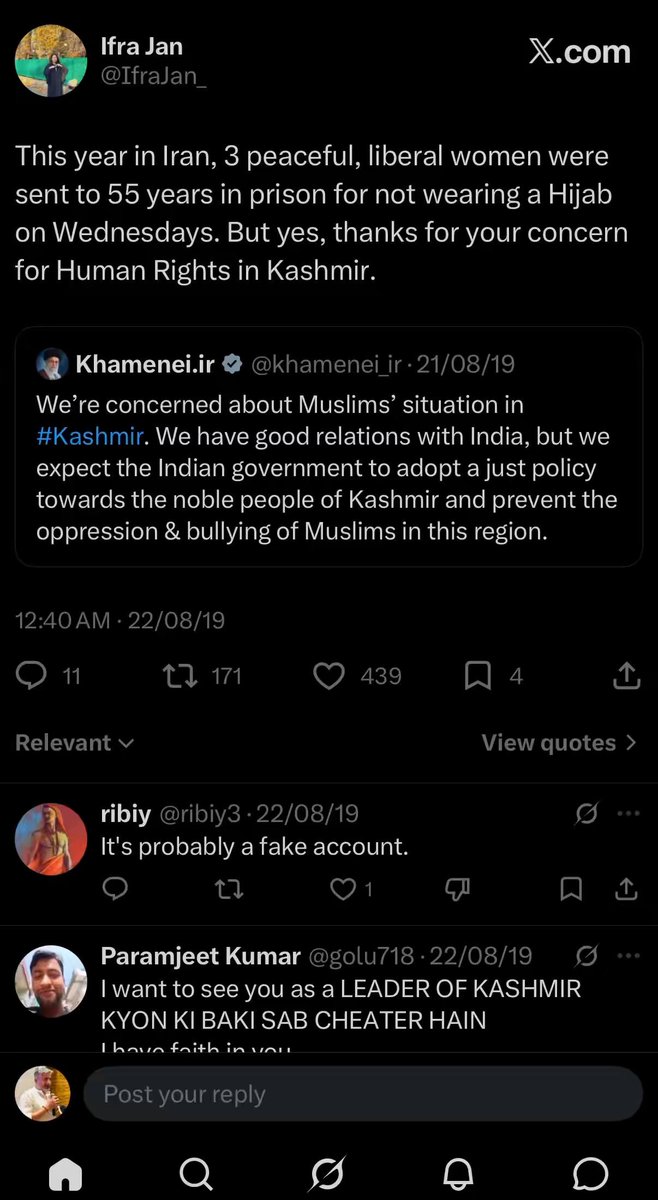This screenshot has width=658, height=1200.
Task: View Khamenei.ir quoted profile picture
Action: point(52,365)
